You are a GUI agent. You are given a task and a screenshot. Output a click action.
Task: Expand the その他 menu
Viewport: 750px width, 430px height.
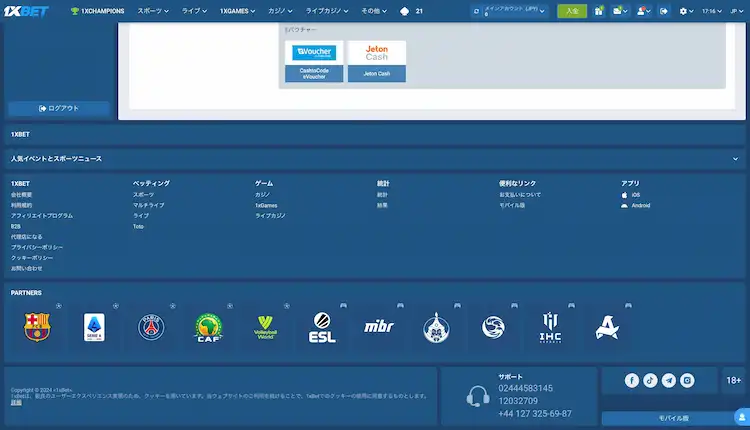click(x=374, y=11)
